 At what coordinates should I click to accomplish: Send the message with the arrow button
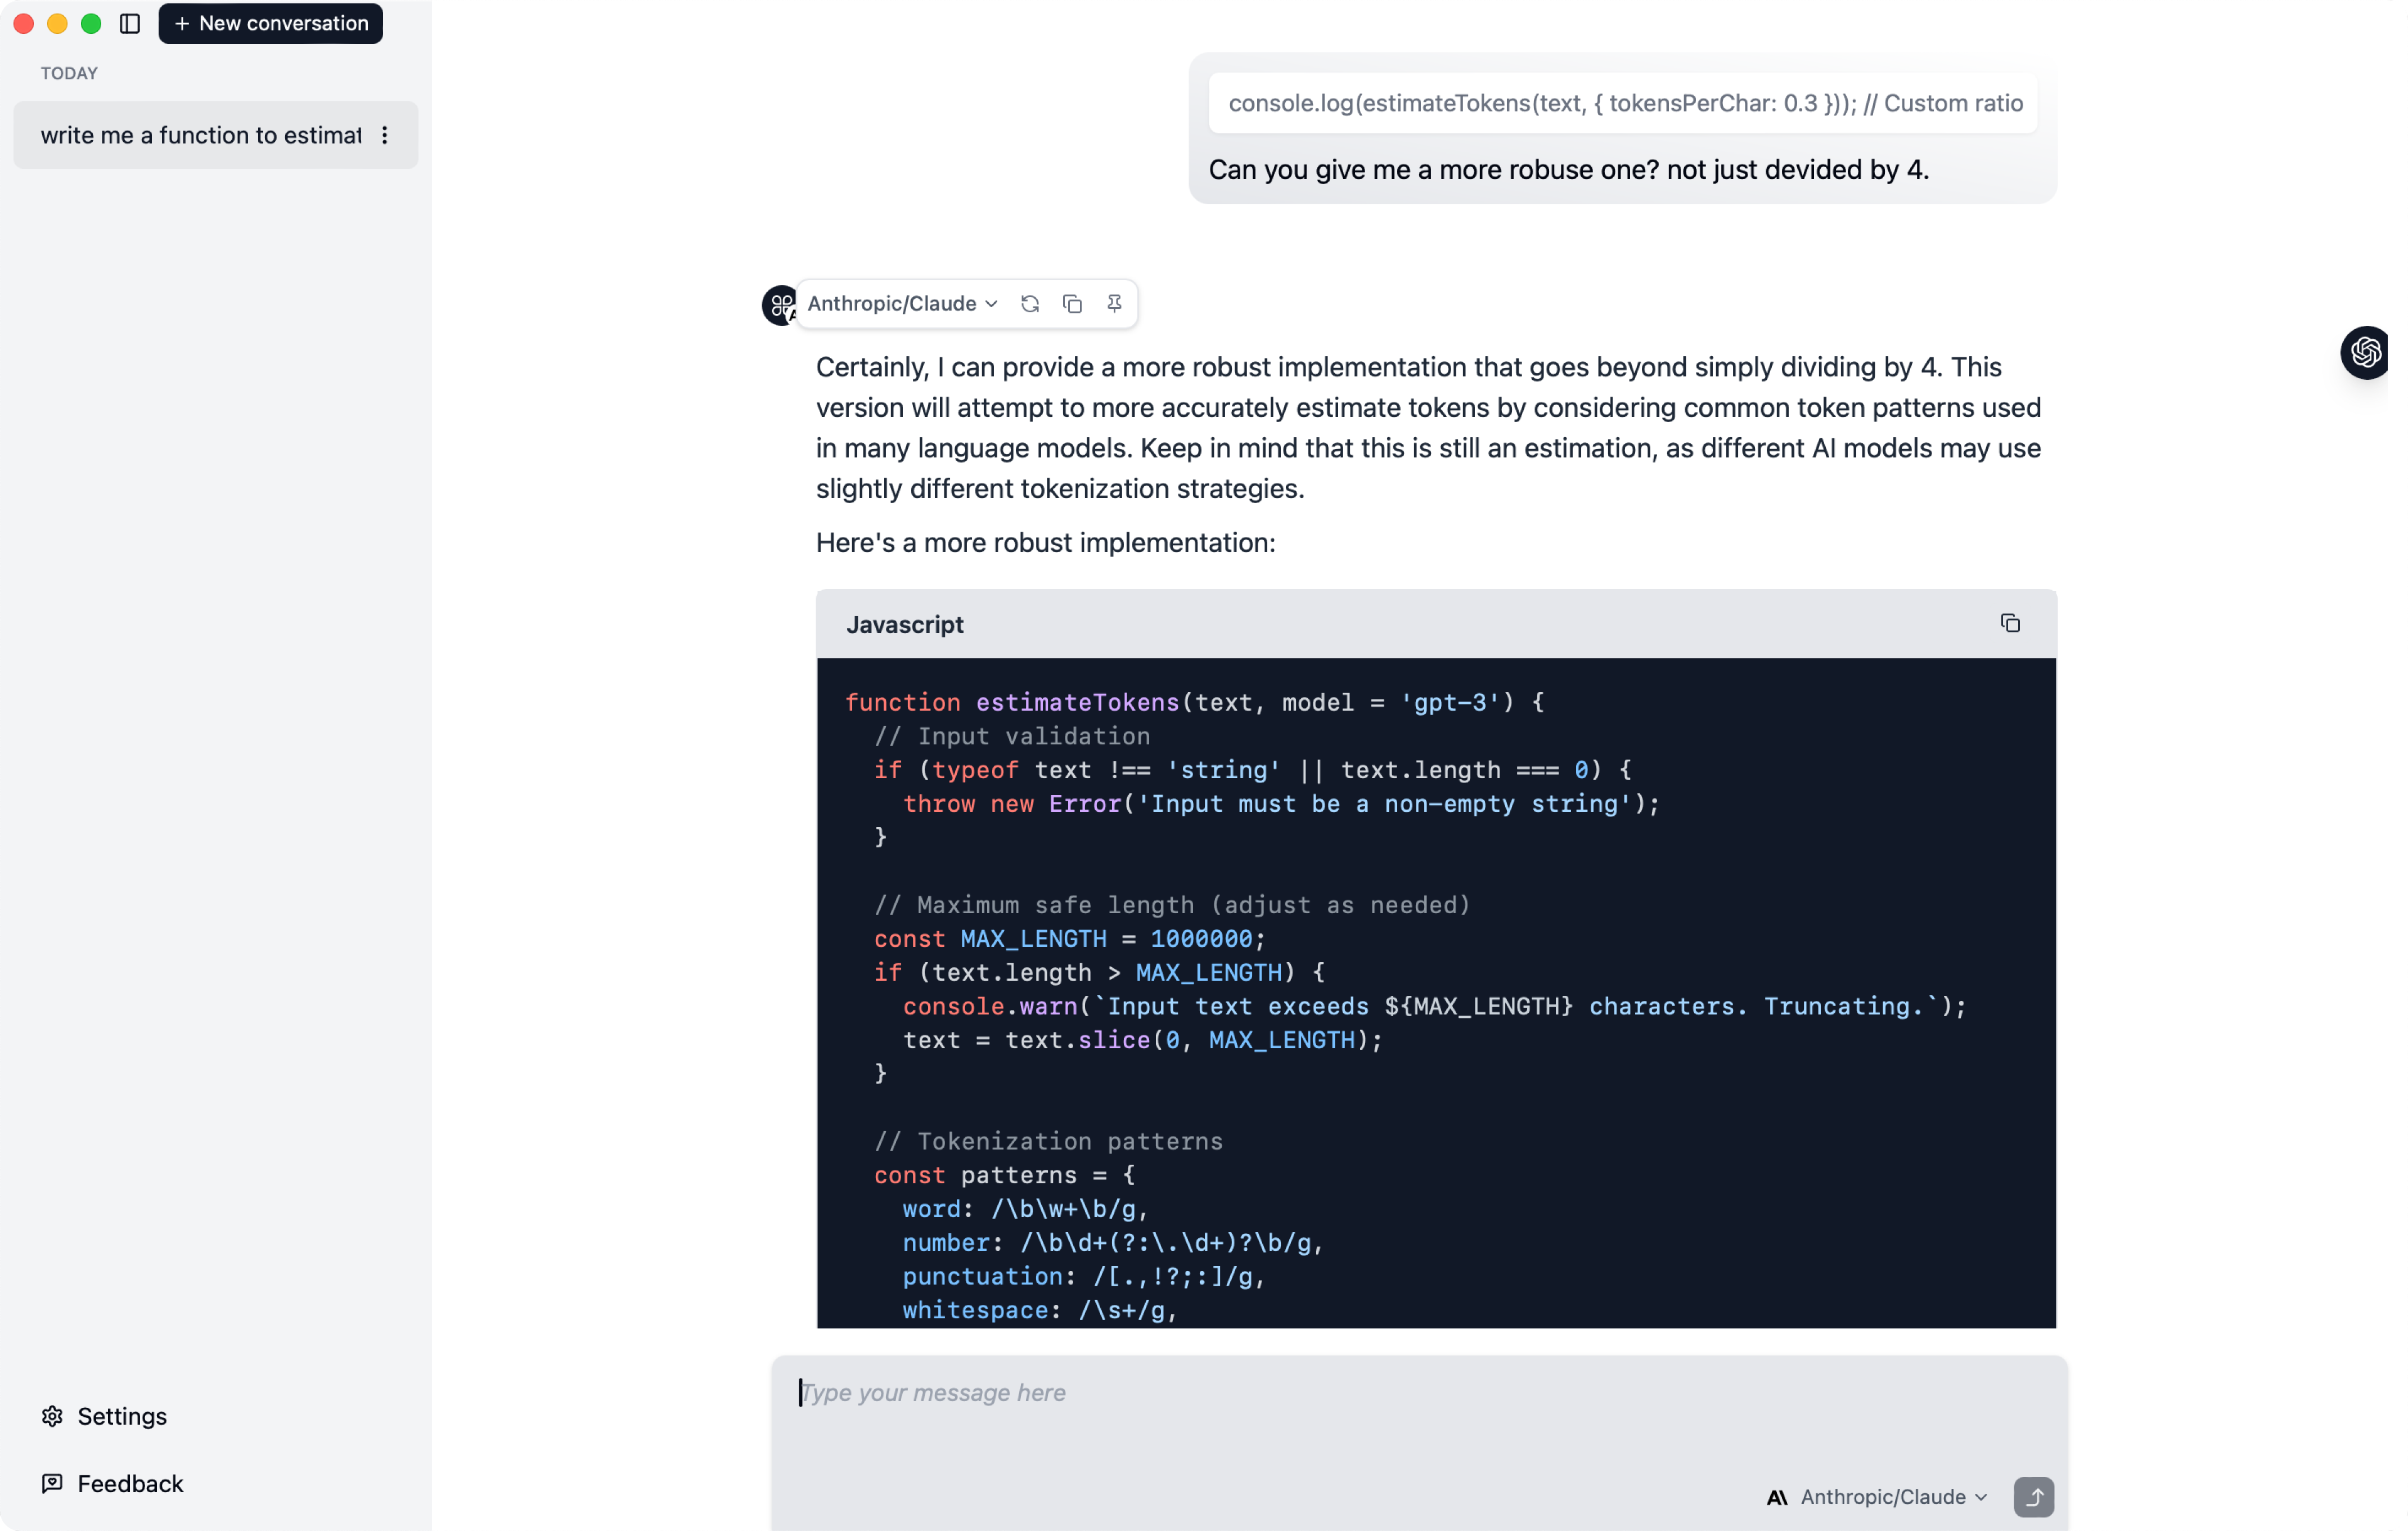point(2034,1496)
